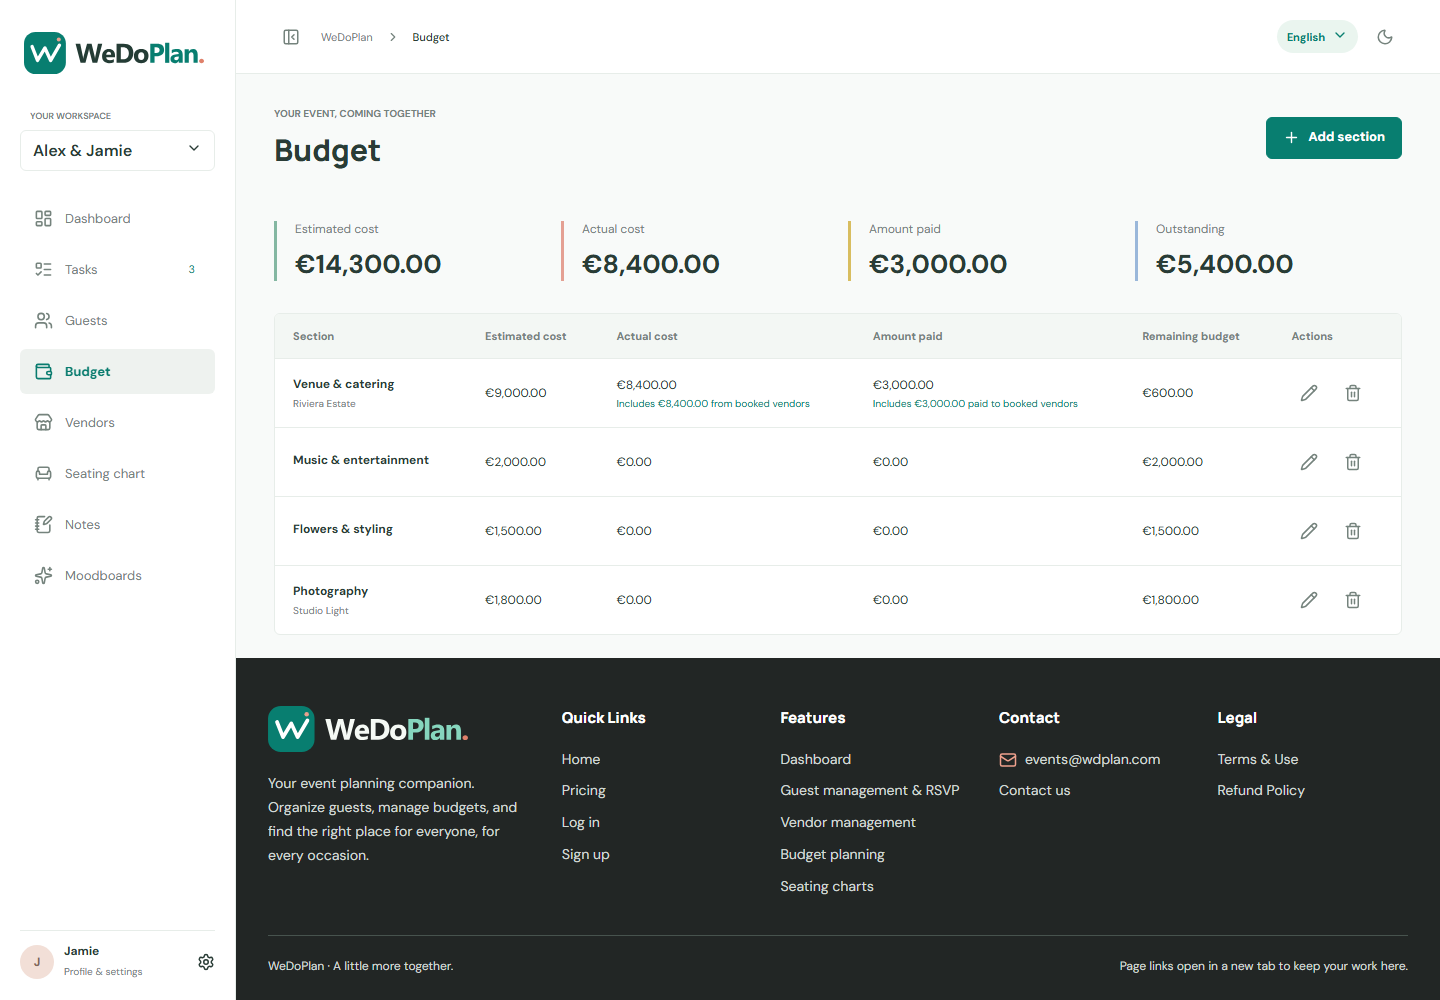
Task: Open the Vendors page
Action: [117, 423]
